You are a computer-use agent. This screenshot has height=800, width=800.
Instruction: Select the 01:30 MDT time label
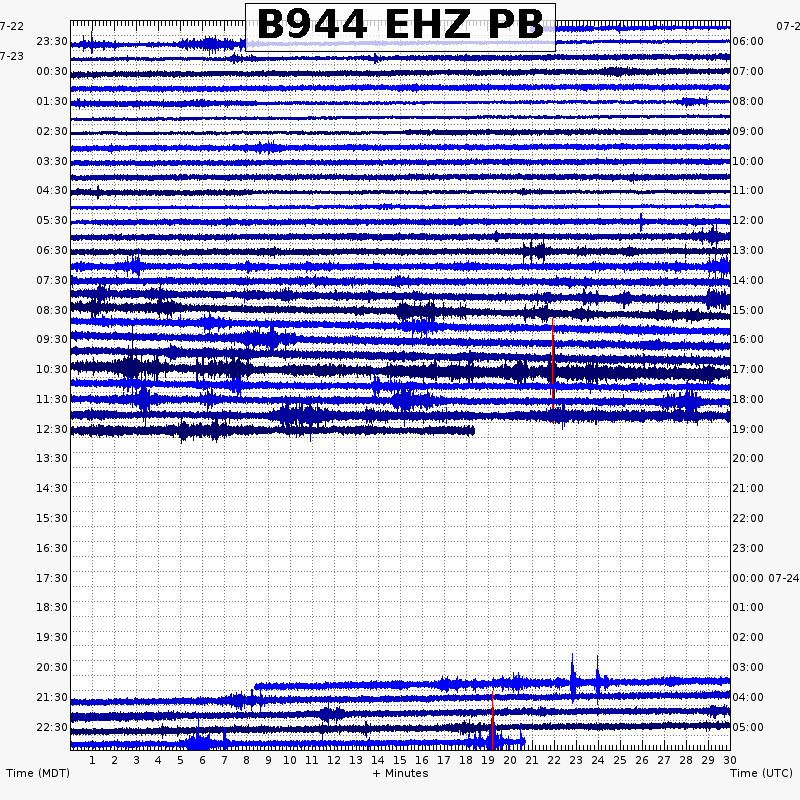(x=52, y=102)
